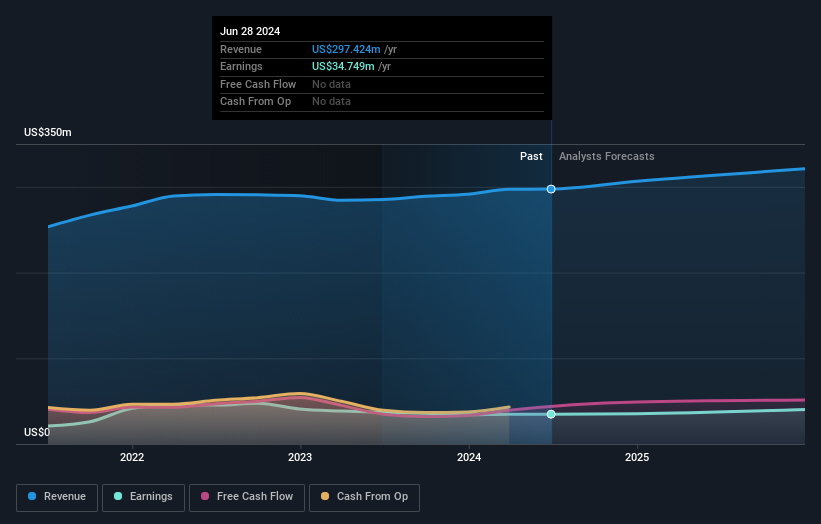821x524 pixels.
Task: Click the orange Cash From Op legend dot
Action: 325,496
